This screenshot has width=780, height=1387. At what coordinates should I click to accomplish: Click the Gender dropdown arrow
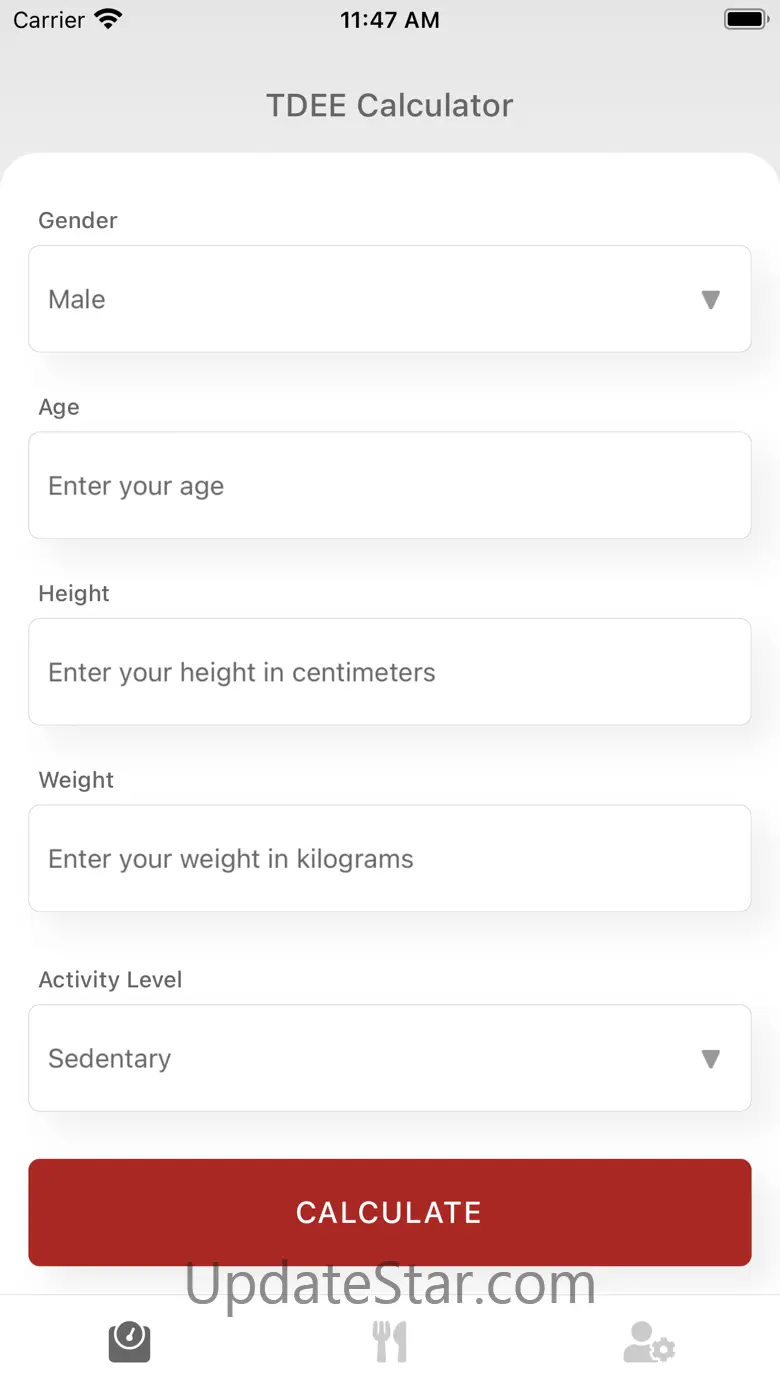710,300
